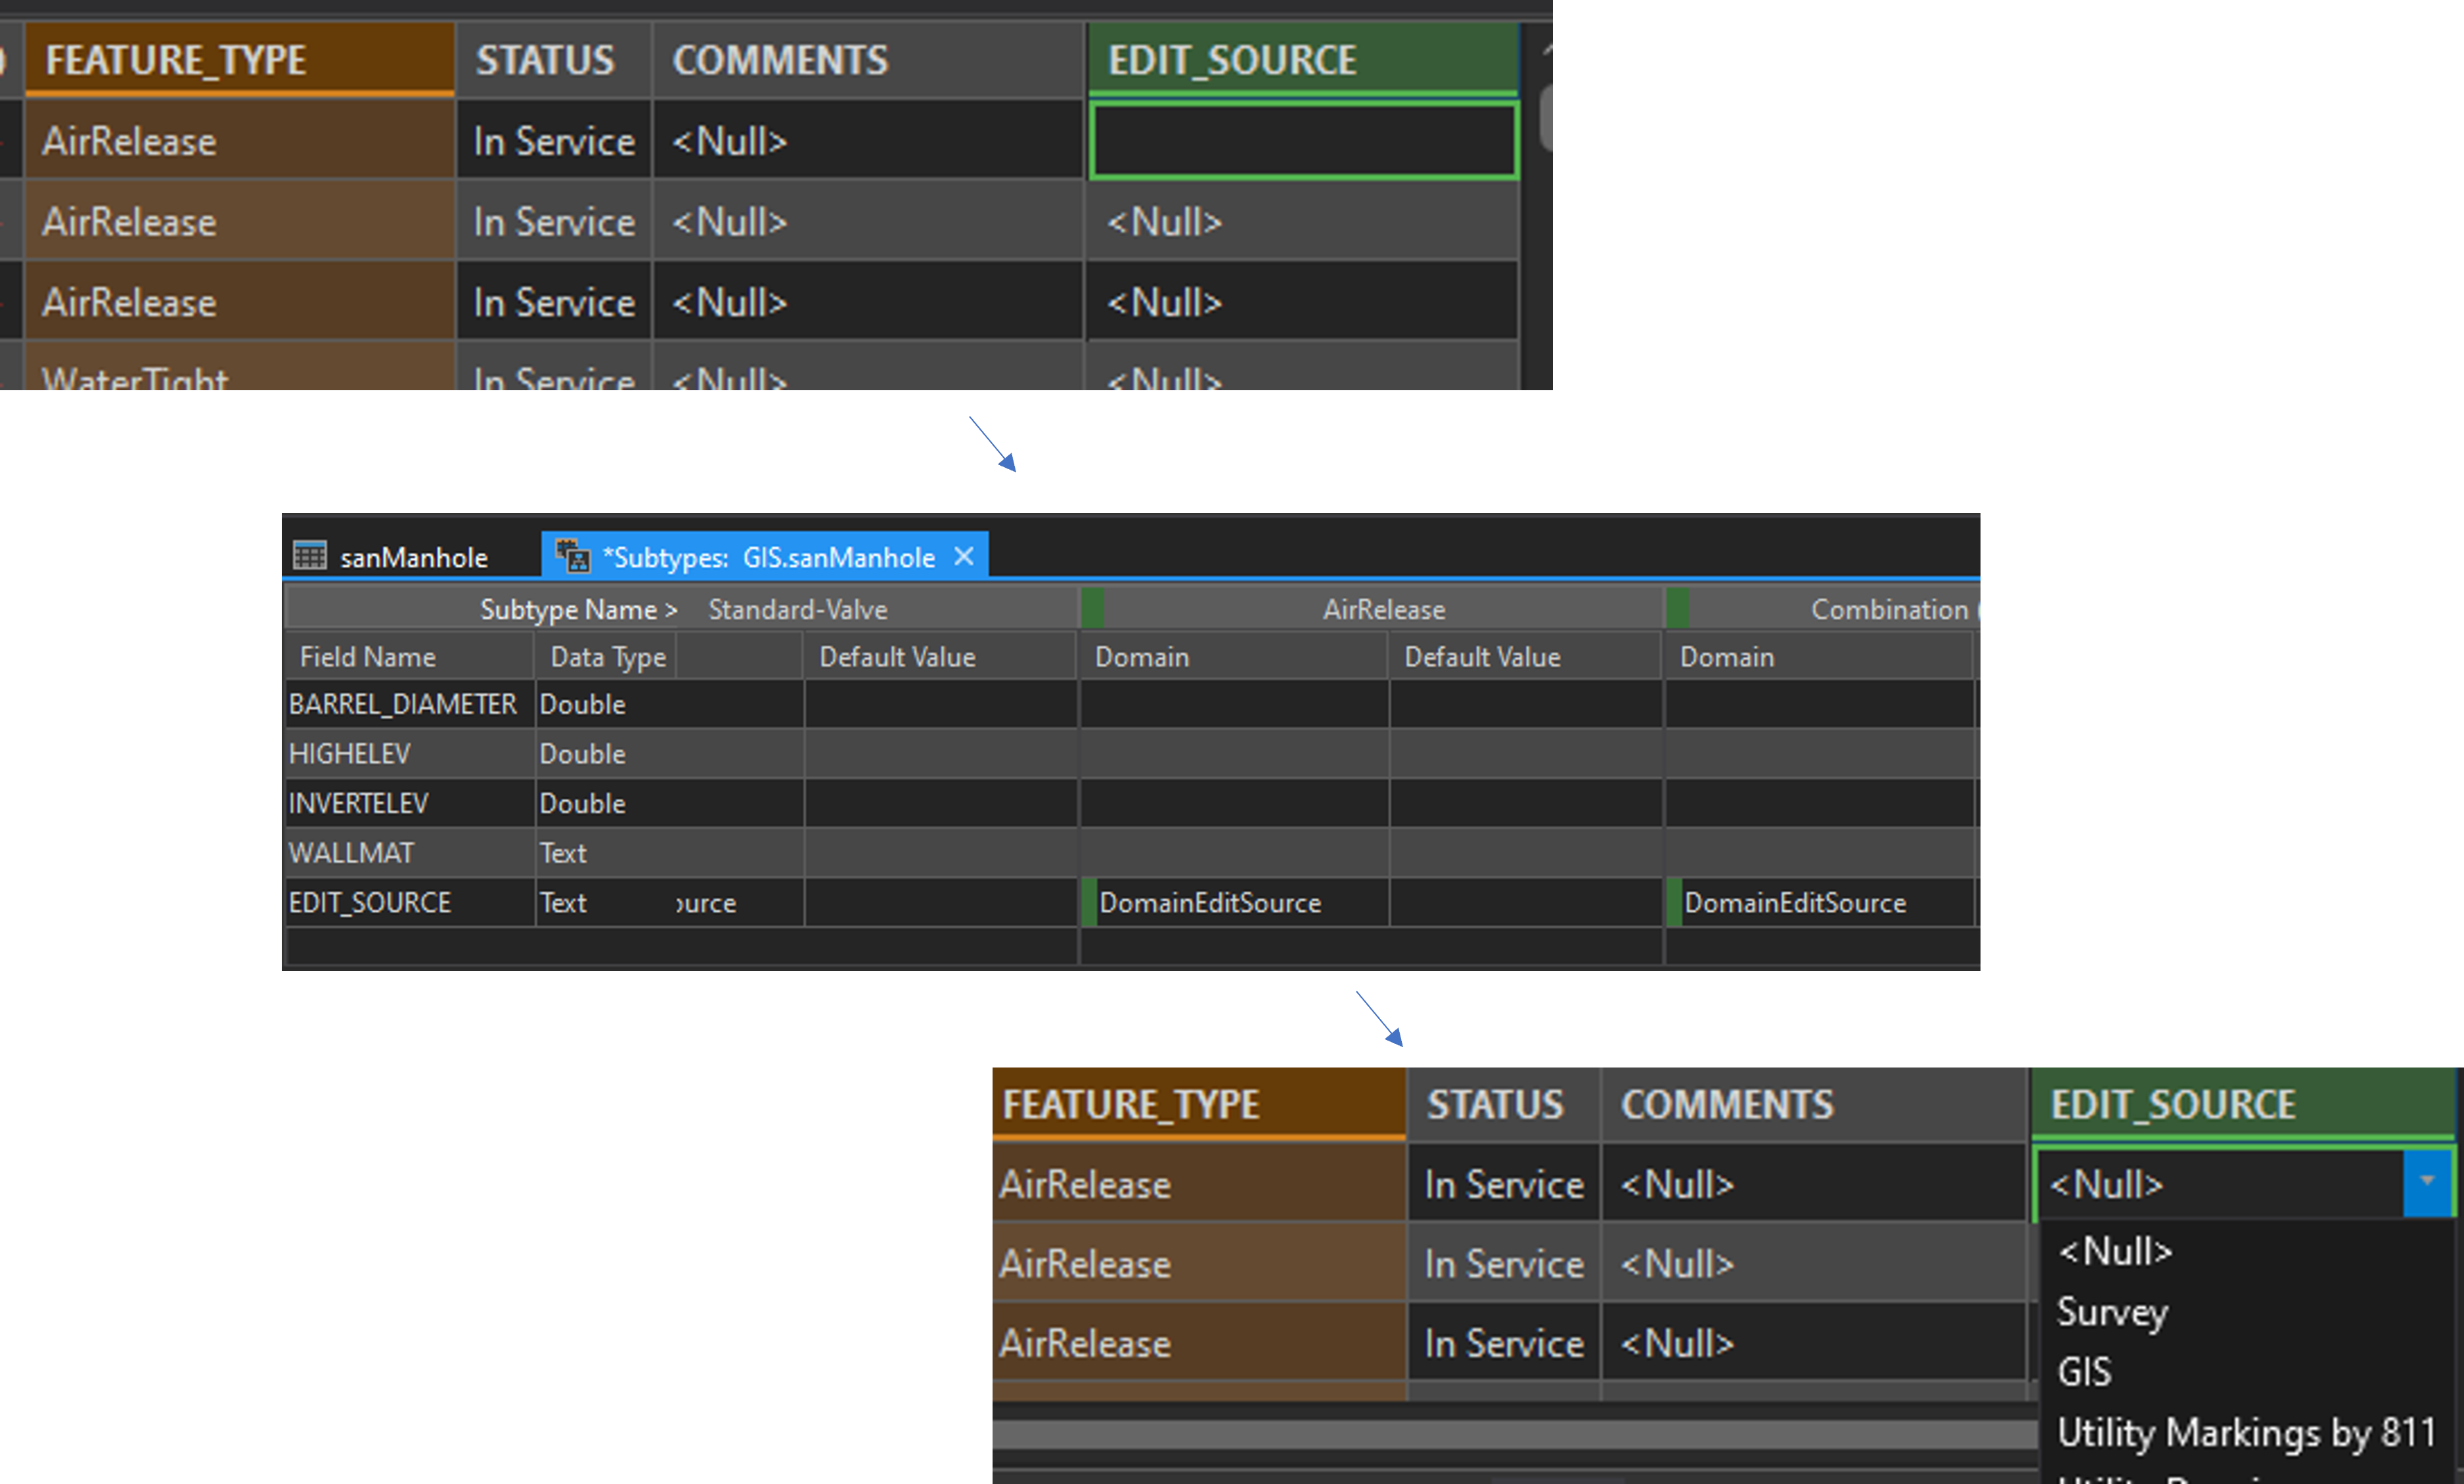Select the WALLMAT field name row
The width and height of the screenshot is (2464, 1484).
pos(351,852)
